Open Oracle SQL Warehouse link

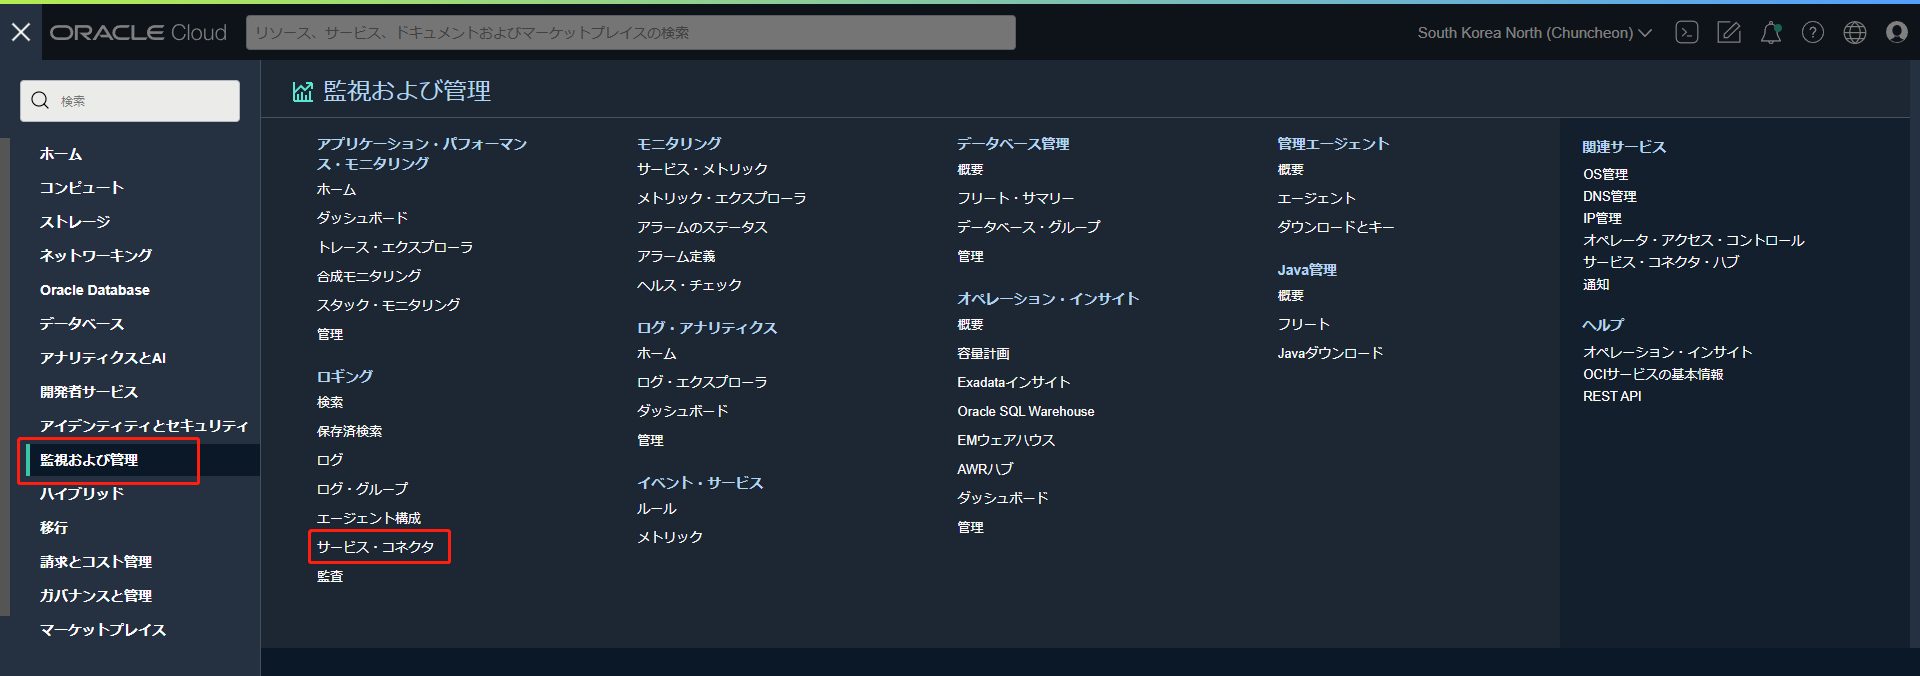pyautogui.click(x=1025, y=411)
